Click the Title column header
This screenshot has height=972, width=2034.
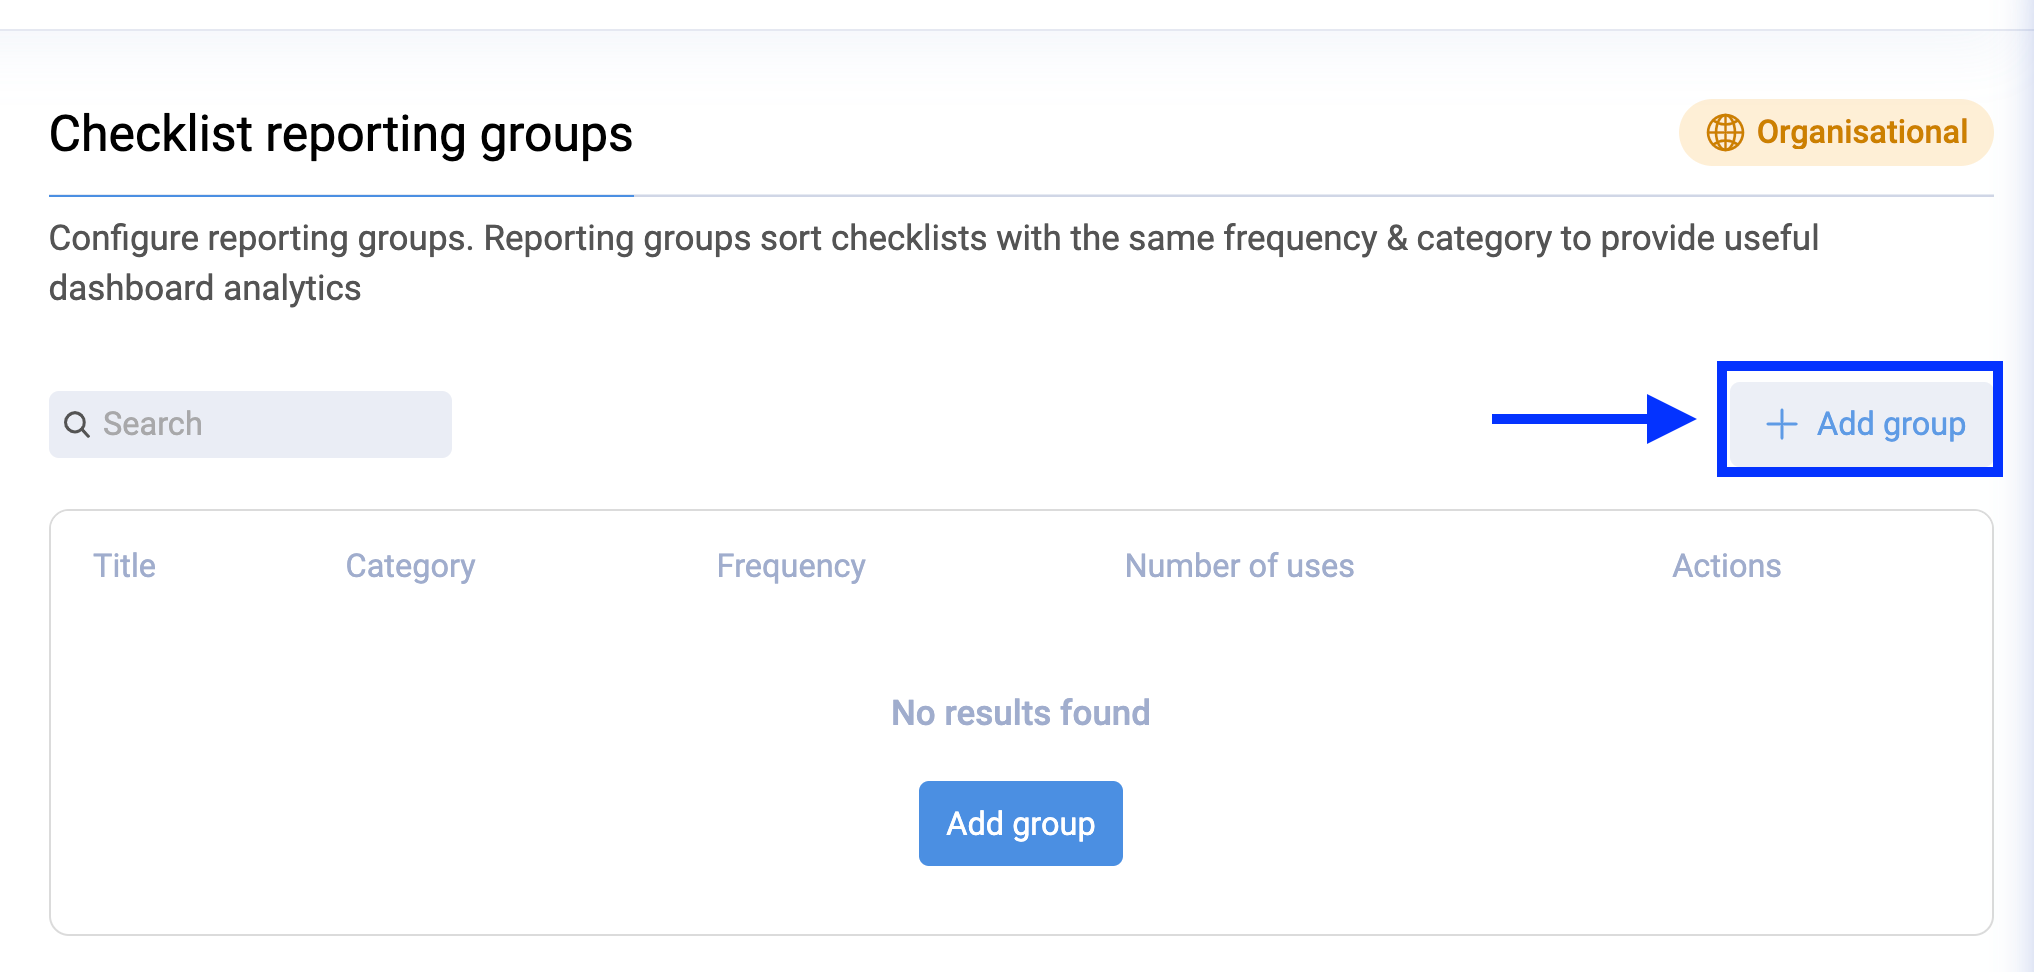tap(124, 565)
